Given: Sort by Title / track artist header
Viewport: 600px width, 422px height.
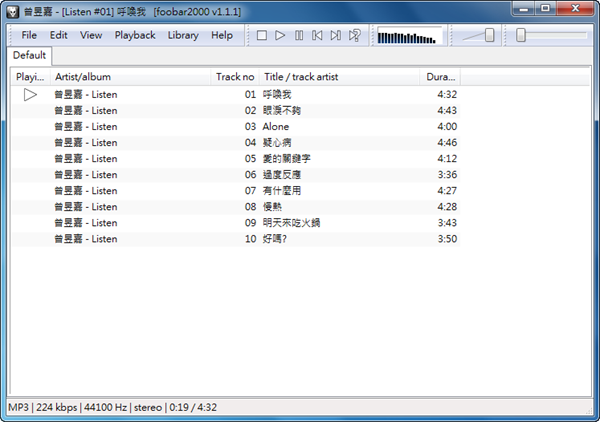Looking at the screenshot, I should pyautogui.click(x=339, y=77).
